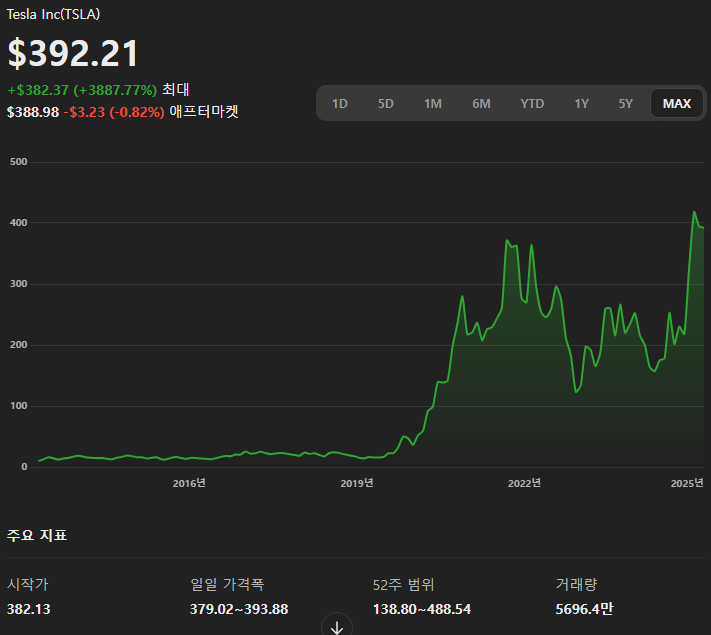This screenshot has width=711, height=635.
Task: Click the 시작가 label
Action: pyautogui.click(x=27, y=584)
